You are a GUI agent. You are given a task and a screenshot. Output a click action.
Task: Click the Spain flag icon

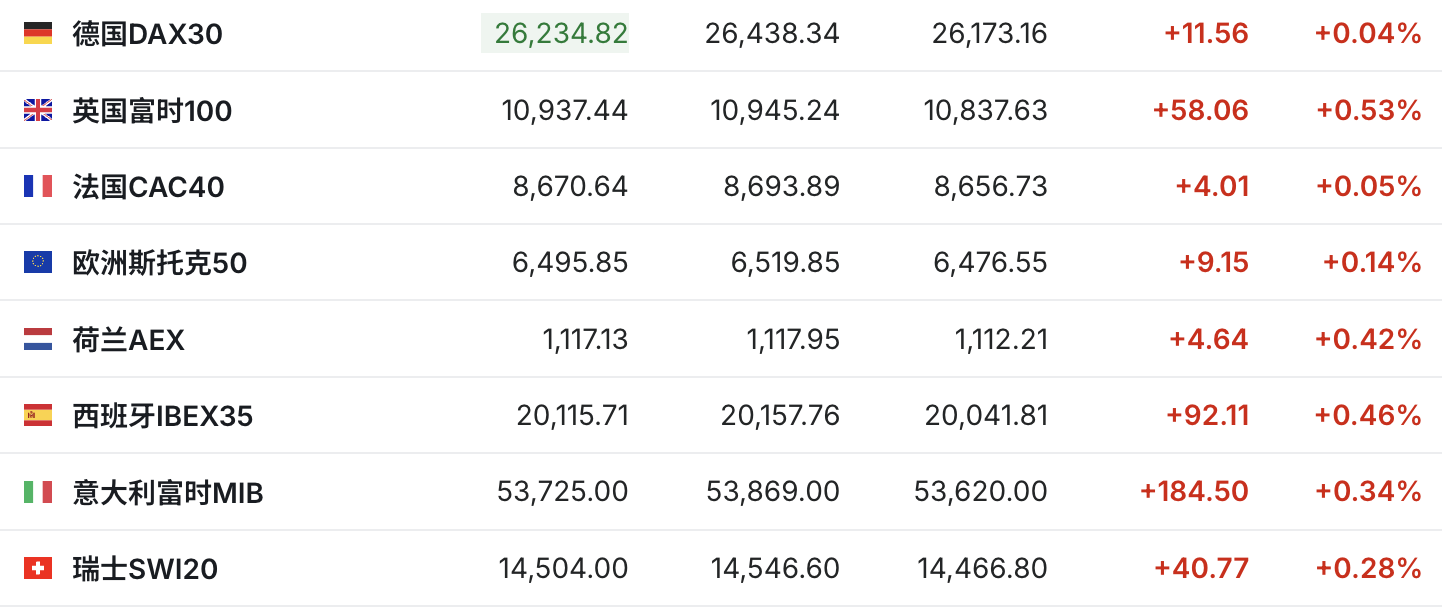(x=38, y=415)
